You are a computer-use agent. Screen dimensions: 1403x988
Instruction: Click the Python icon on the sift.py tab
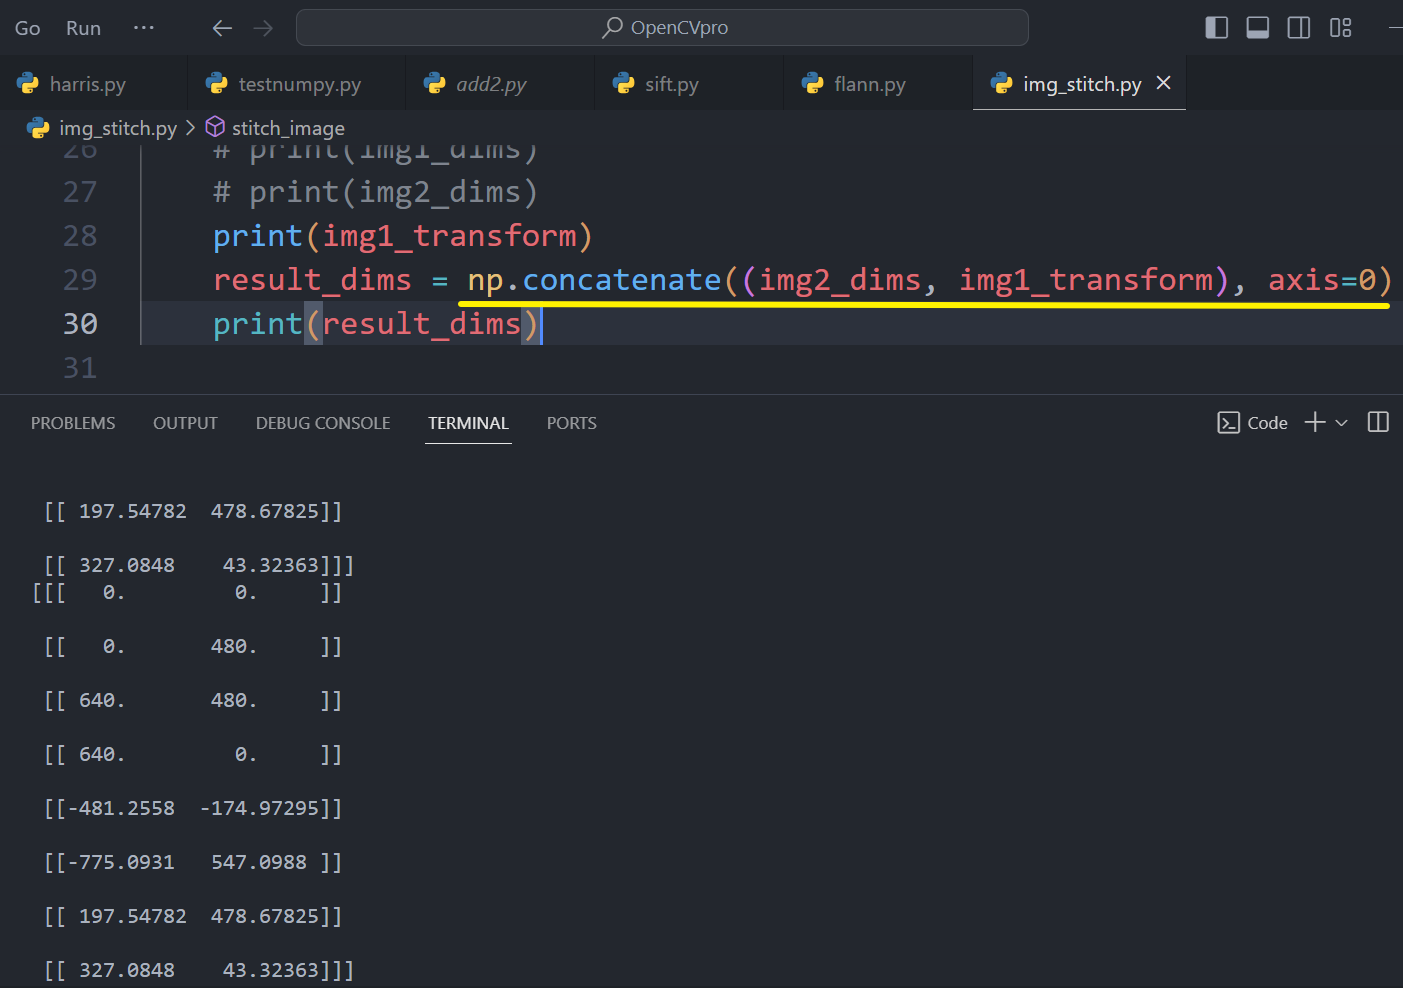[x=624, y=84]
